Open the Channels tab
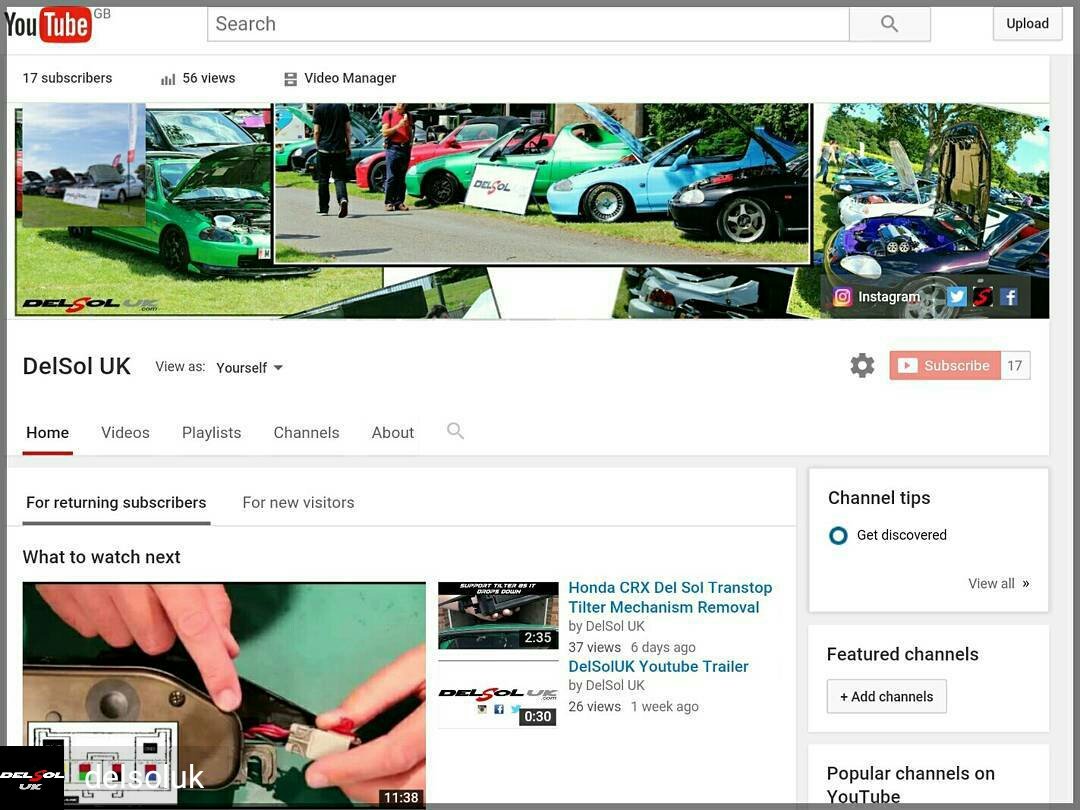1080x810 pixels. coord(307,433)
